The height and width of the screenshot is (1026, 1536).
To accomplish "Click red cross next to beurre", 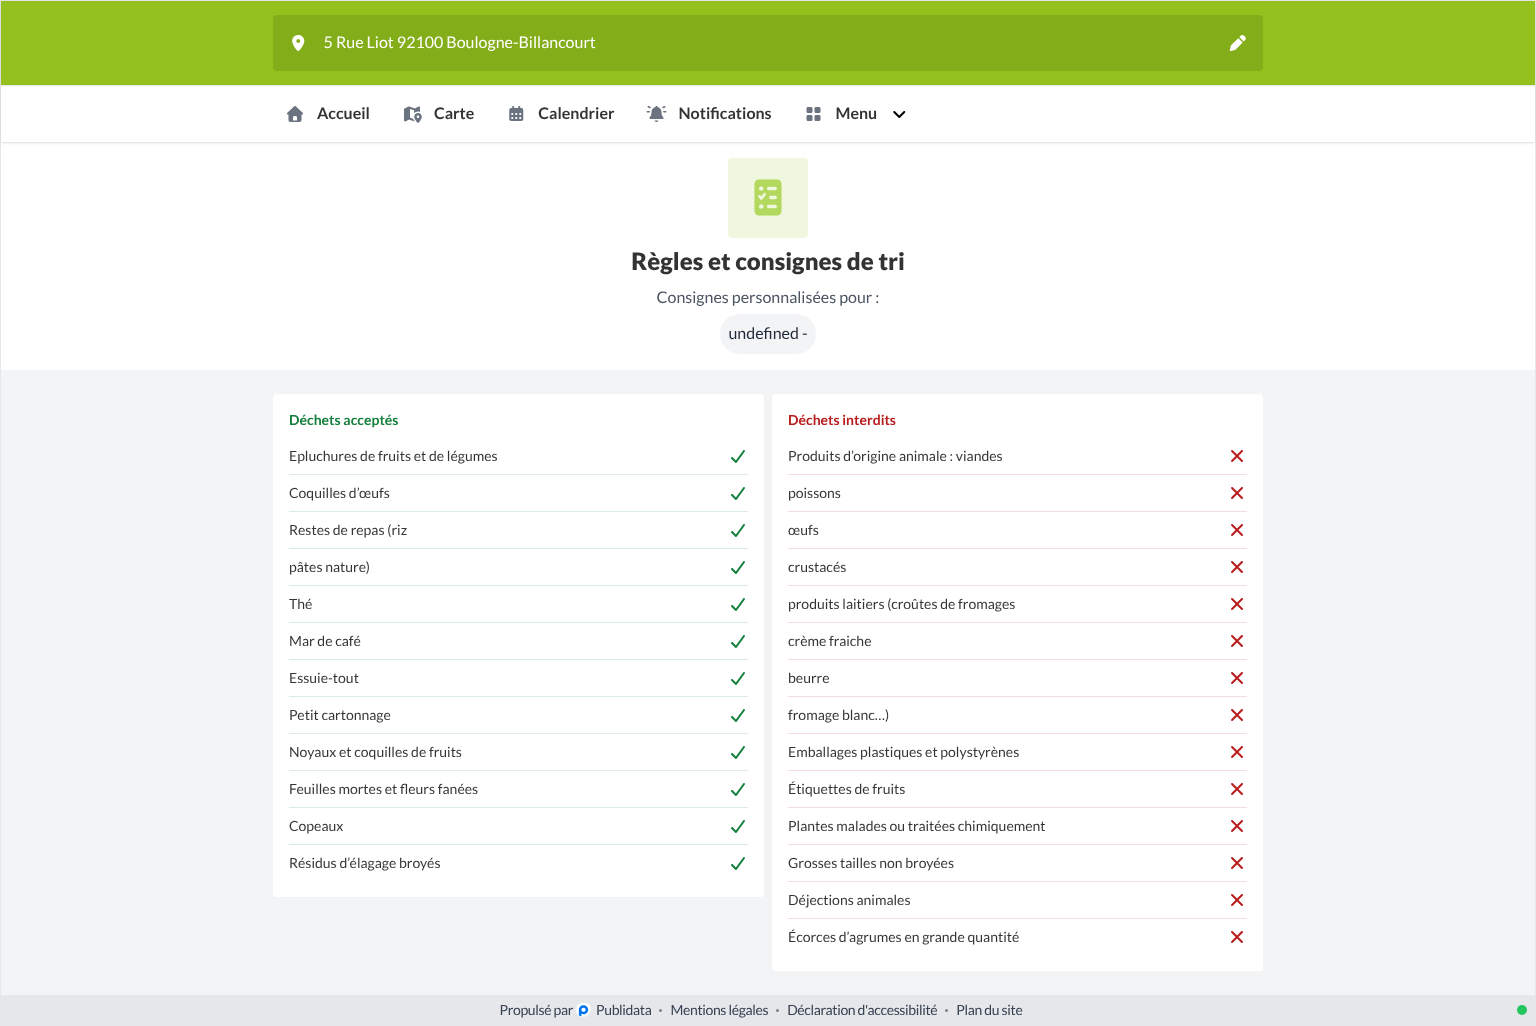I will pyautogui.click(x=1237, y=678).
